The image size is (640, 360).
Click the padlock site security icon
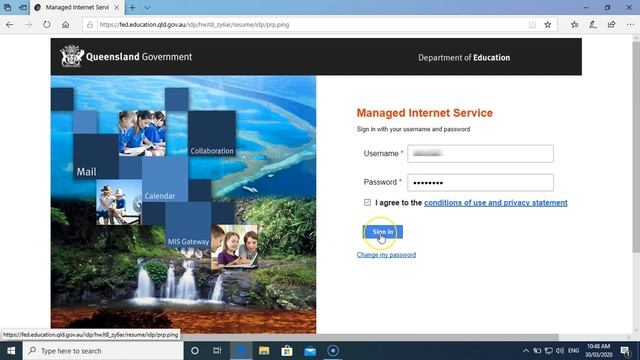pos(90,25)
